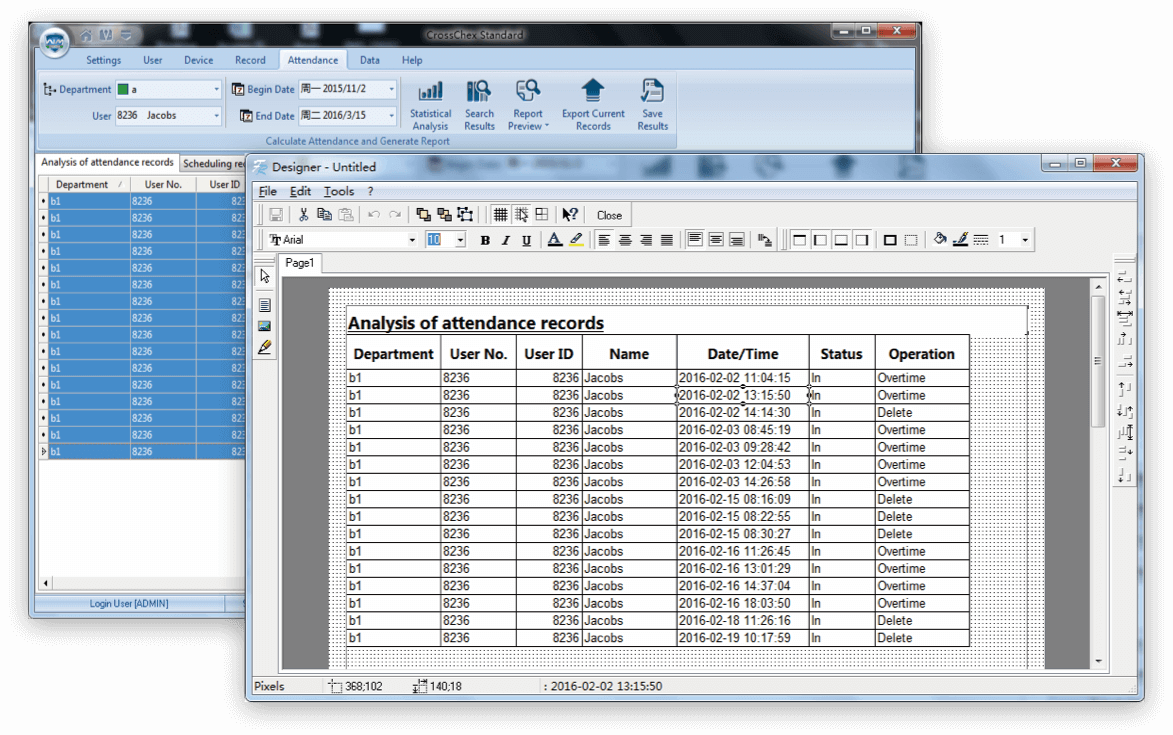
Task: Cut the selection using the scissors icon
Action: [x=303, y=214]
